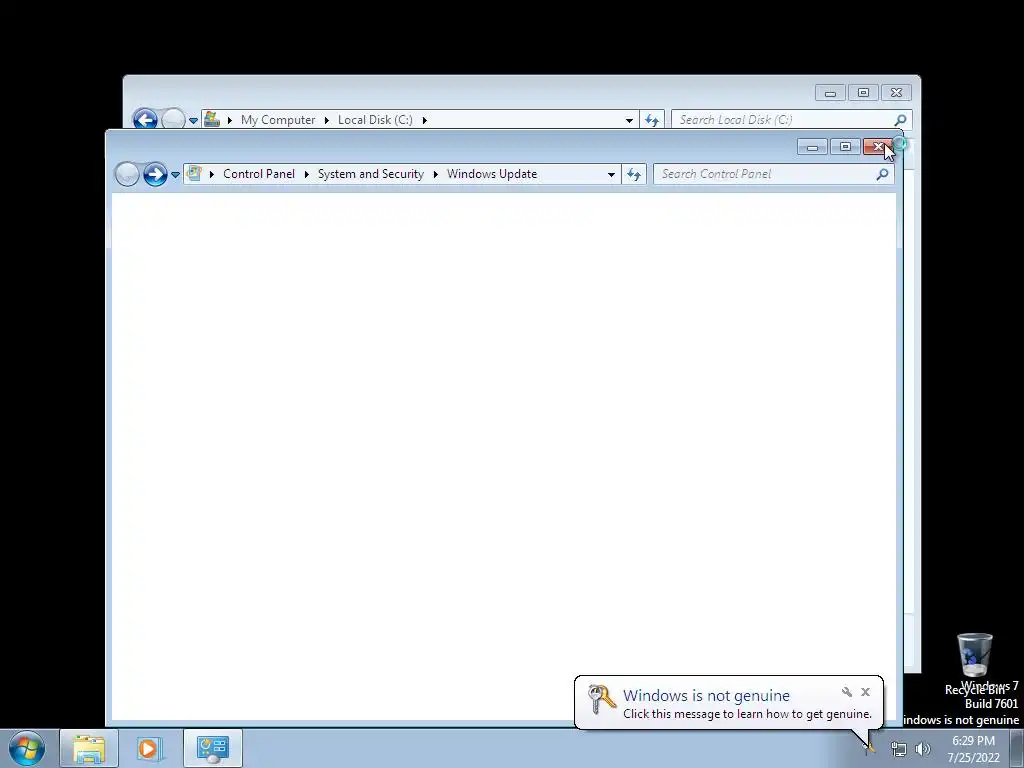The height and width of the screenshot is (768, 1024).
Task: Dismiss the Windows is not genuine balloon
Action: click(x=865, y=692)
